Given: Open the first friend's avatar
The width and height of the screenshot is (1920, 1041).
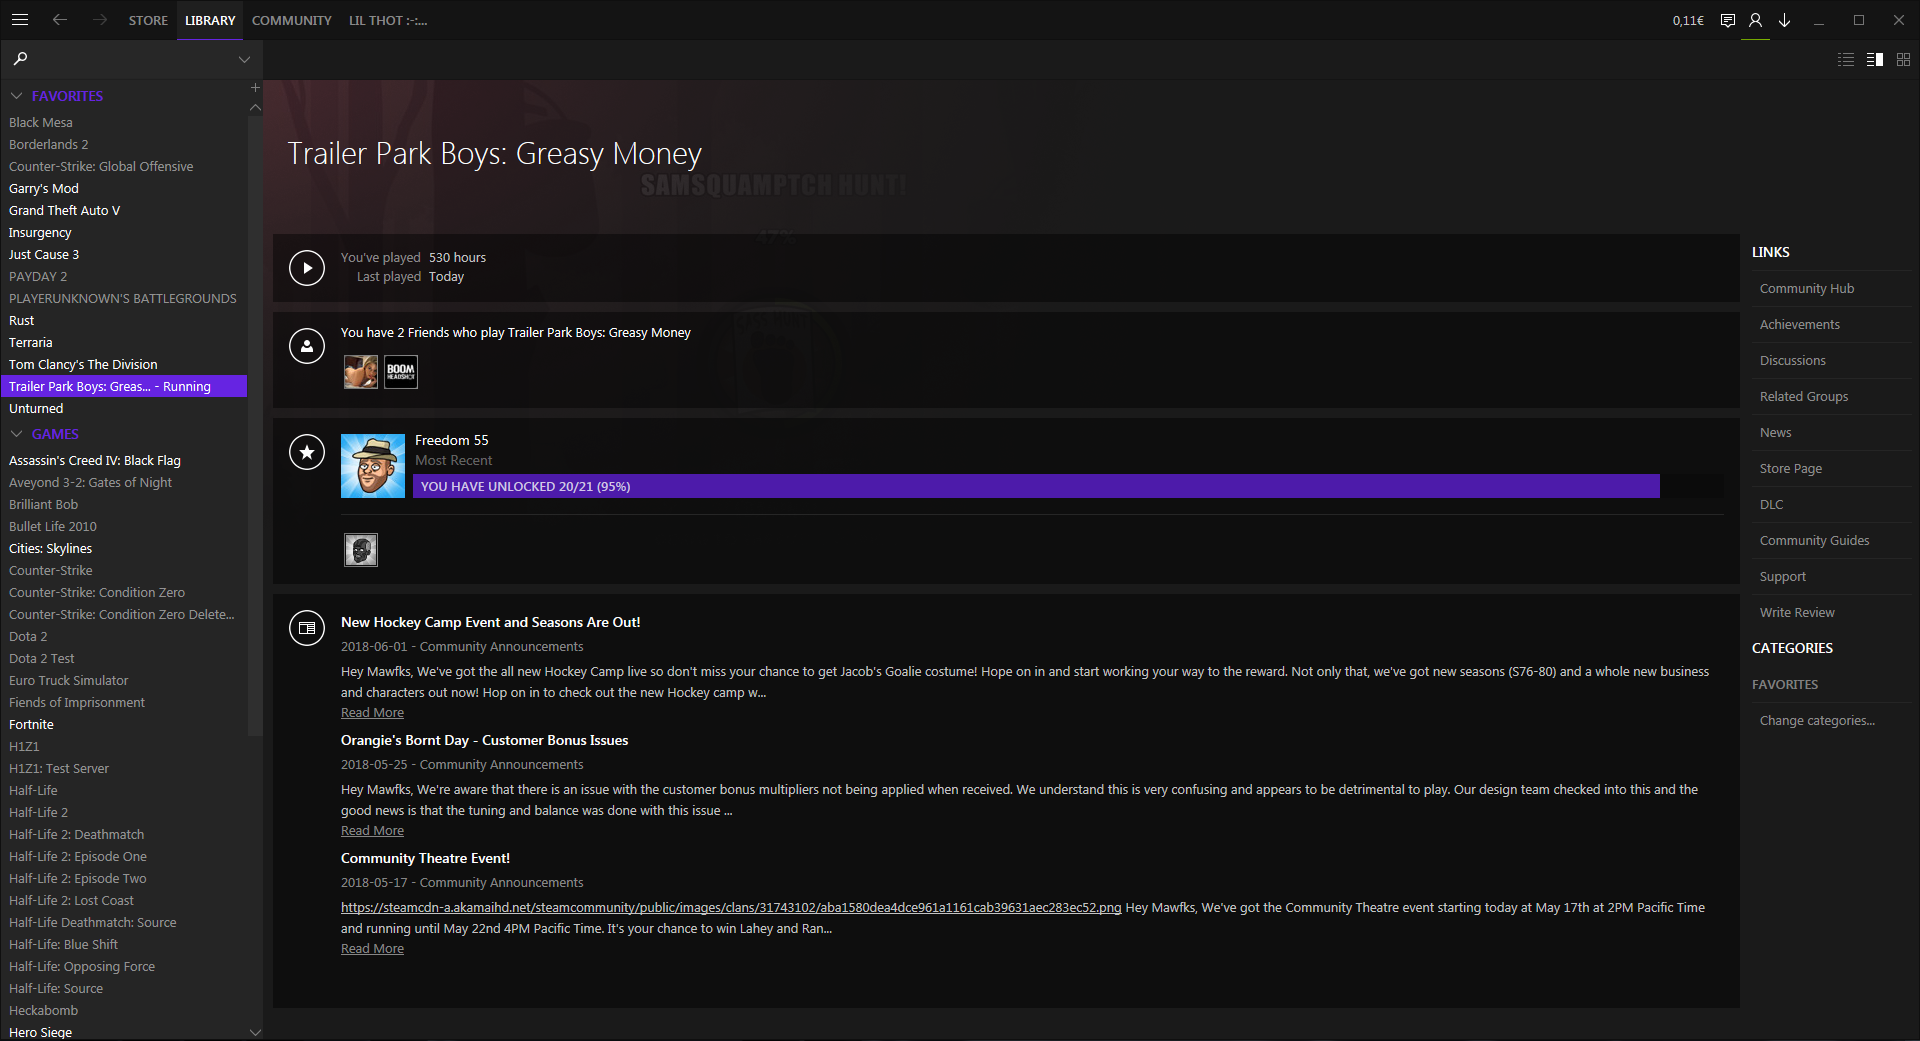Looking at the screenshot, I should point(361,372).
